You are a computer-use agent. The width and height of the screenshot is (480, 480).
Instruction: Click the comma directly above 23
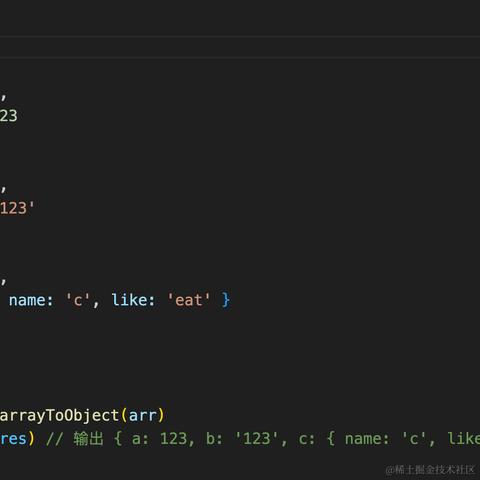click(3, 97)
